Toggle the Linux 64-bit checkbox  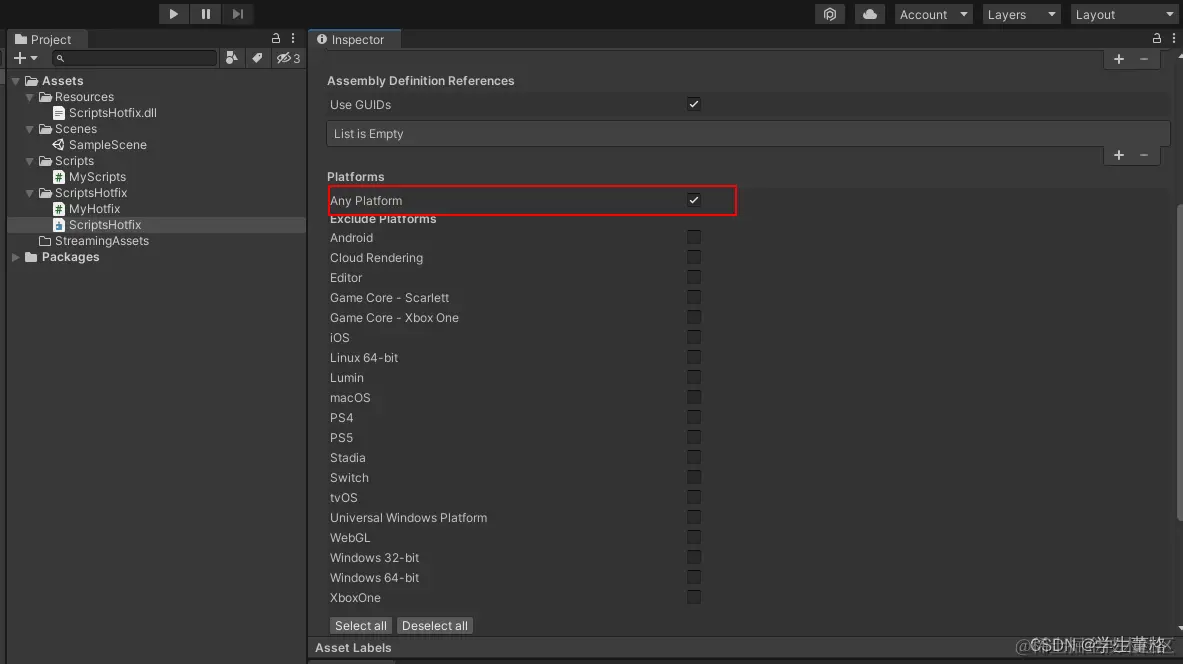[694, 357]
